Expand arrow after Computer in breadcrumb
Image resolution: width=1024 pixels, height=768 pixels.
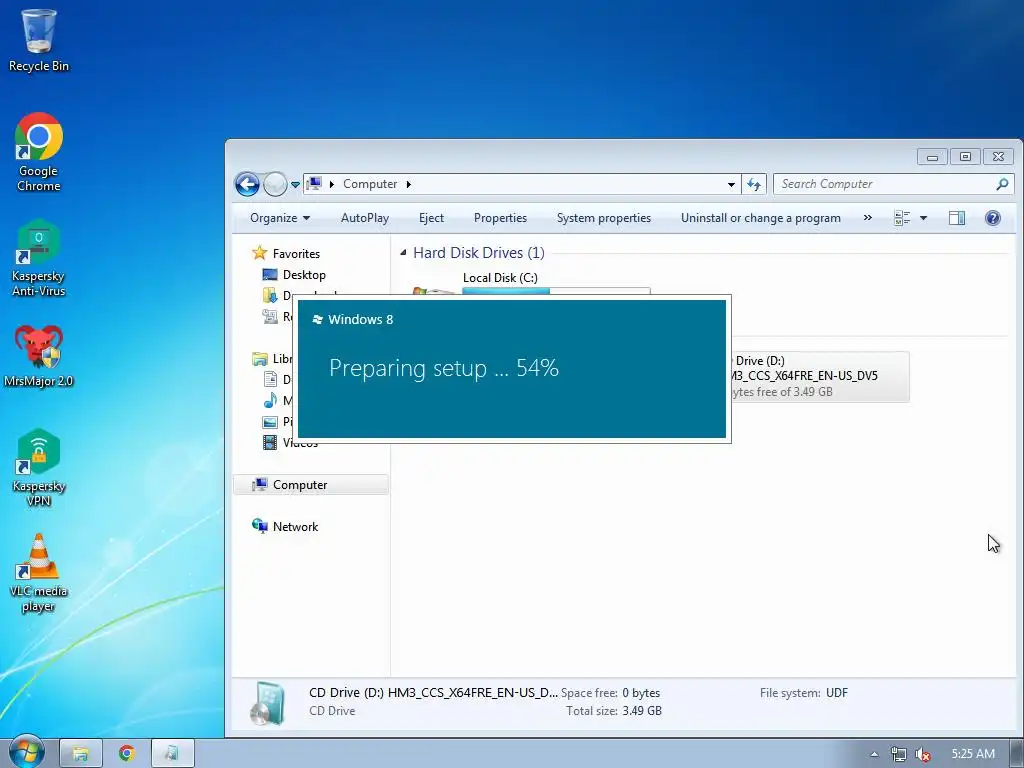tap(409, 184)
